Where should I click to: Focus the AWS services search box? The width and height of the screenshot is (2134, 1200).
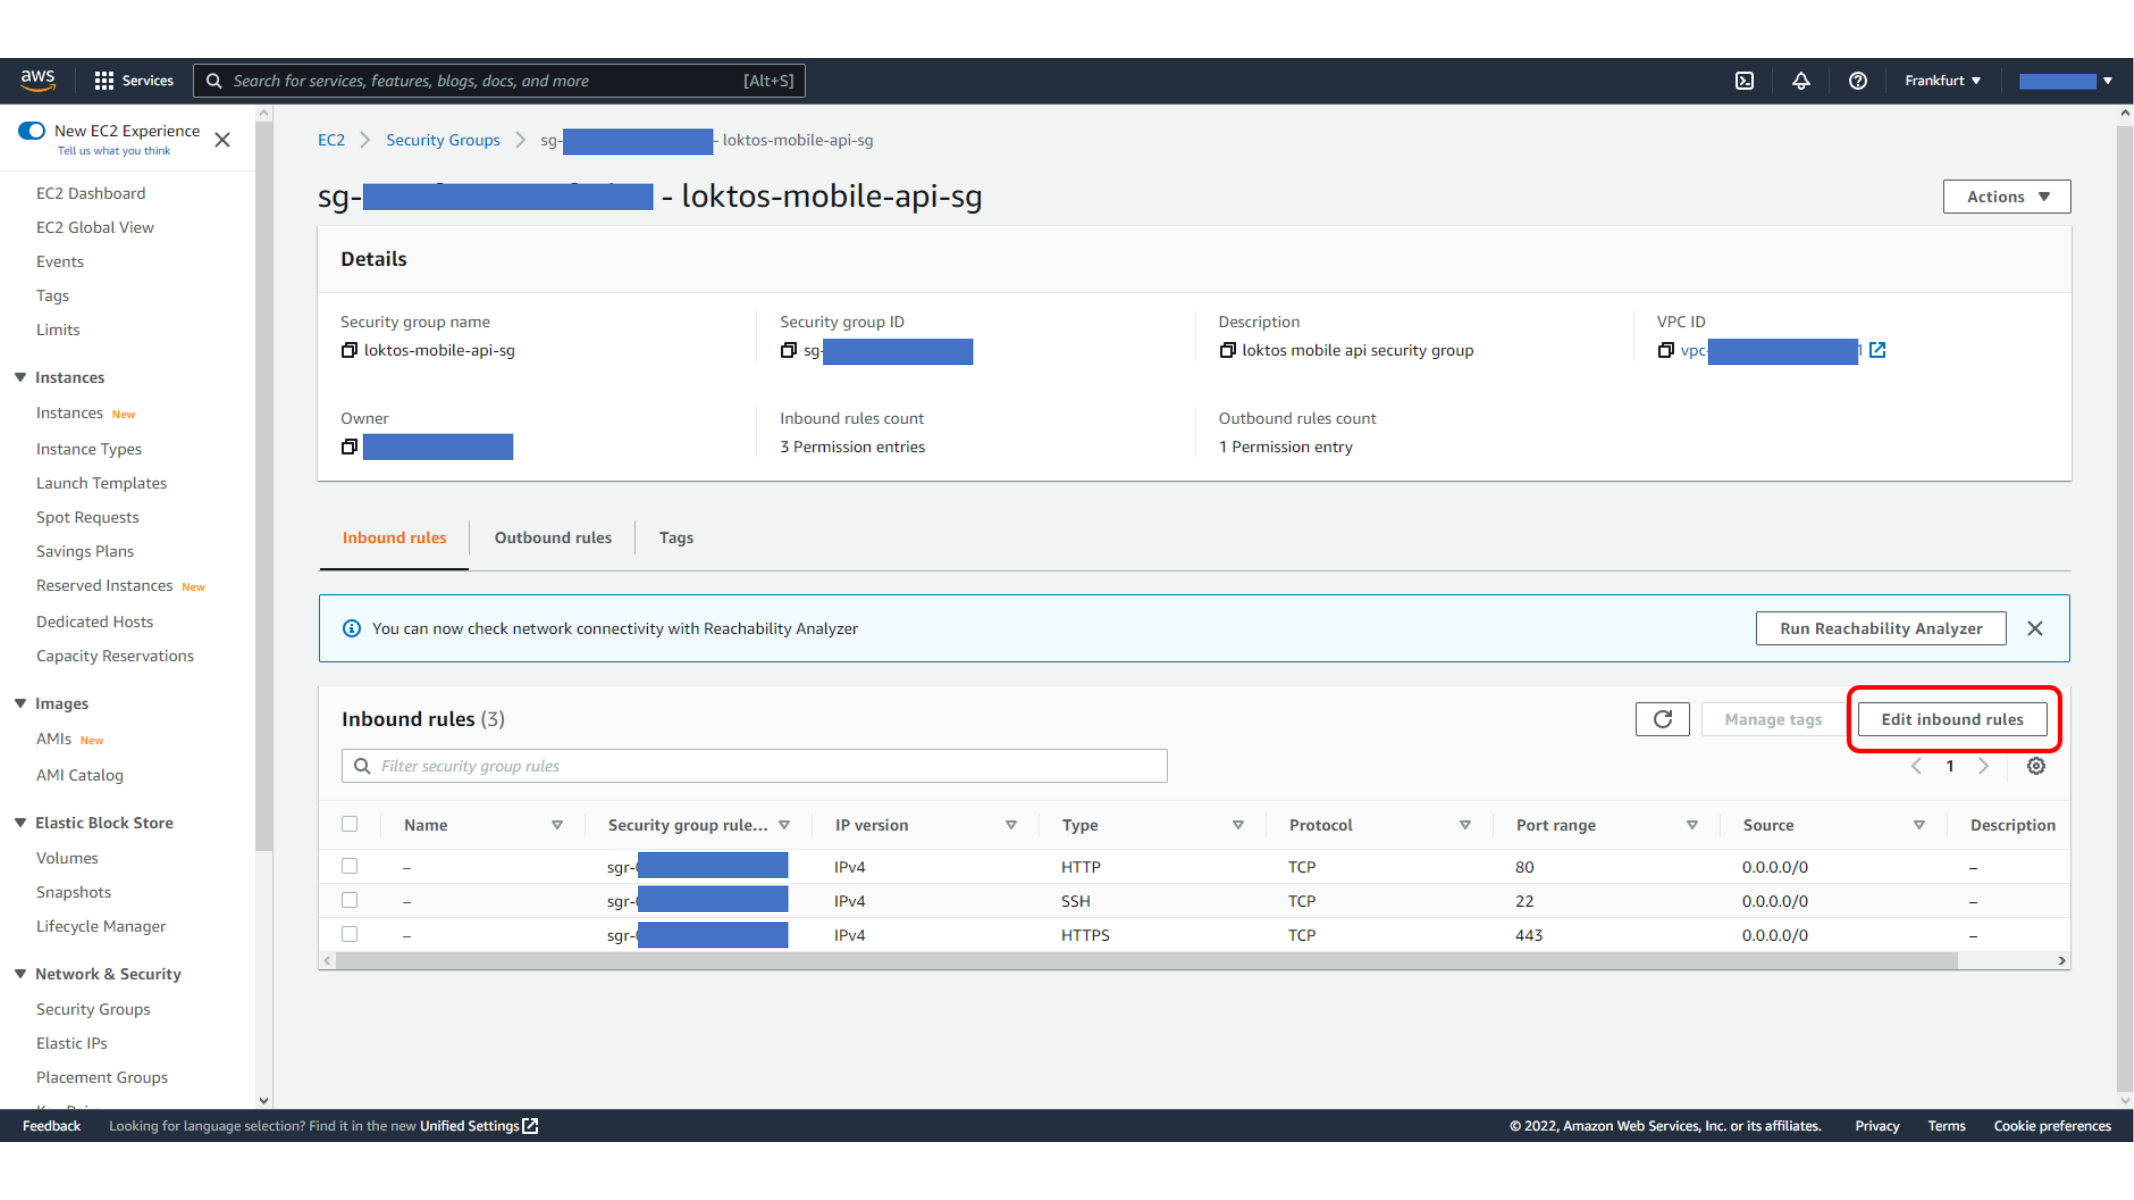point(499,81)
